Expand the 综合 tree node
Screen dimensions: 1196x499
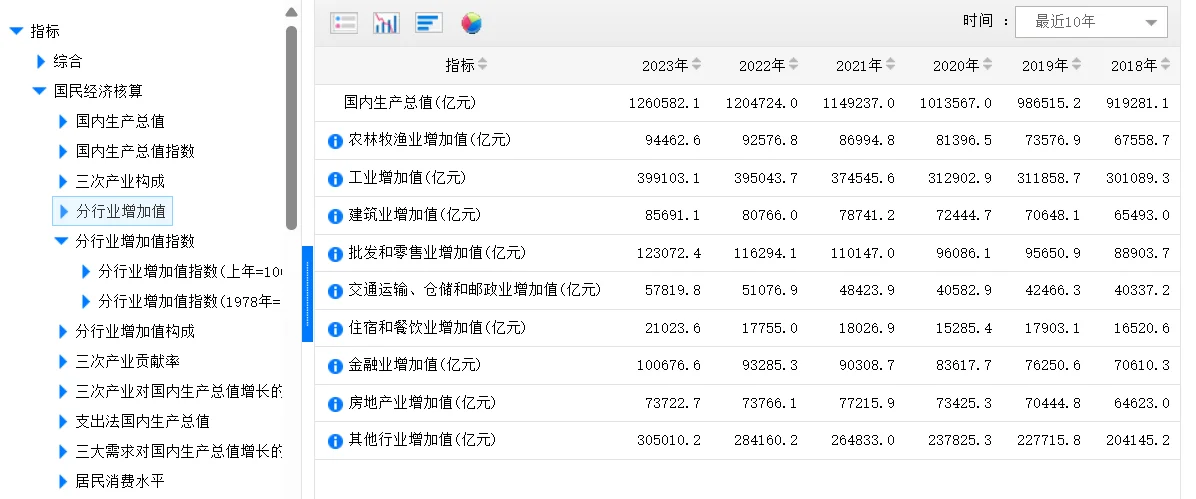41,61
